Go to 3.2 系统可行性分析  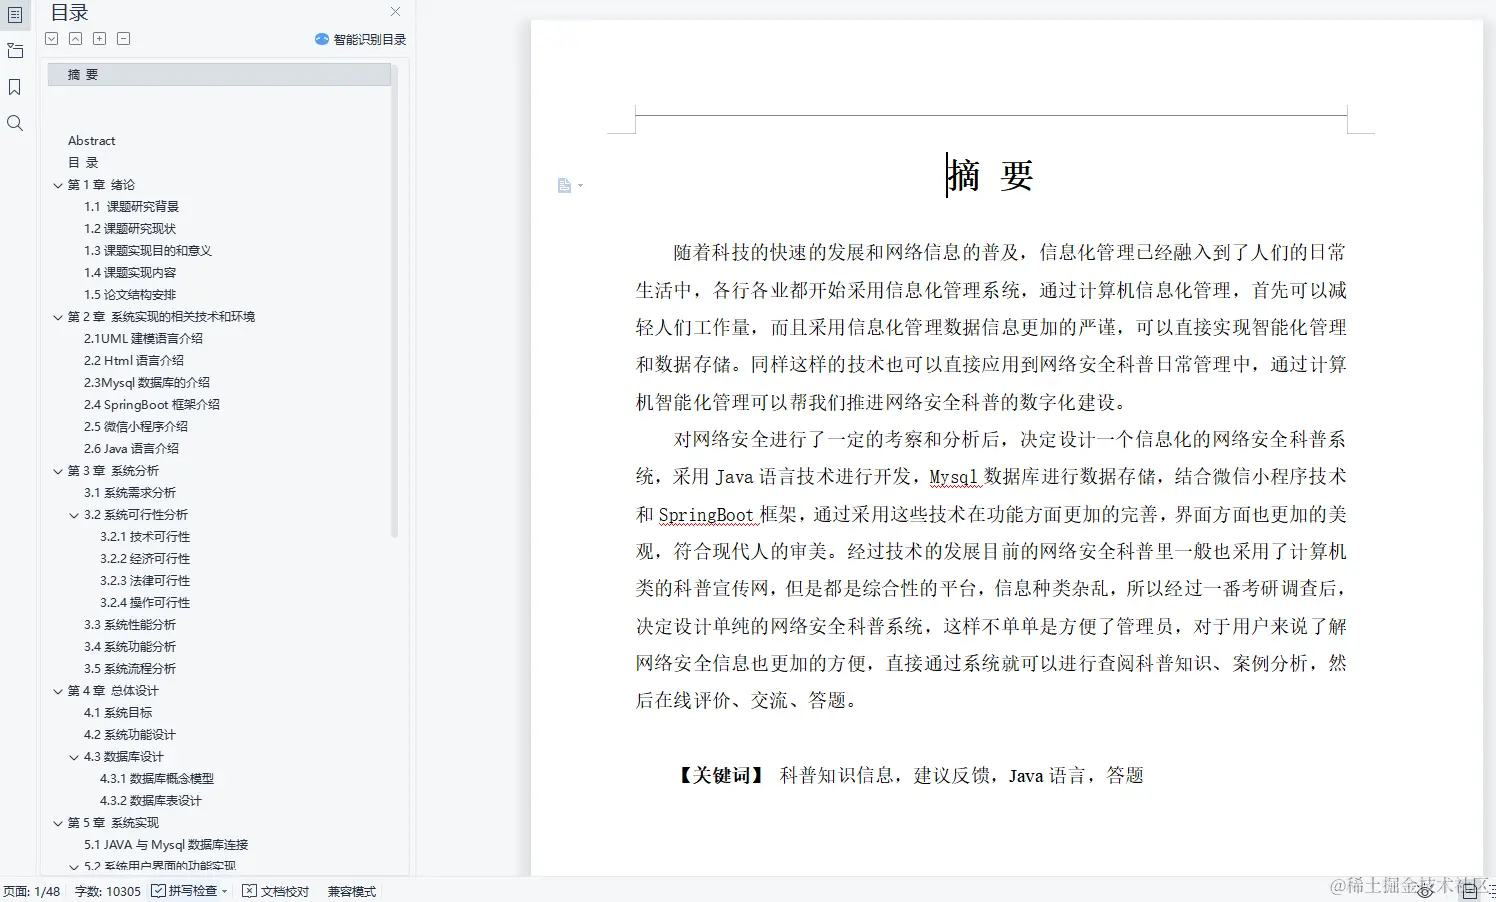(136, 515)
